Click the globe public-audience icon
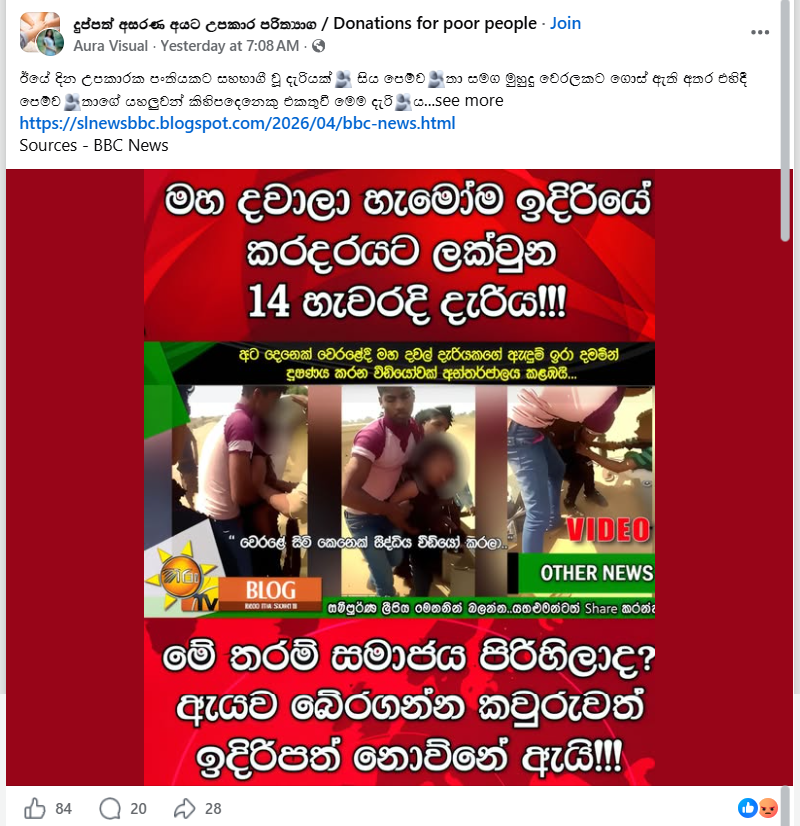 click(318, 46)
